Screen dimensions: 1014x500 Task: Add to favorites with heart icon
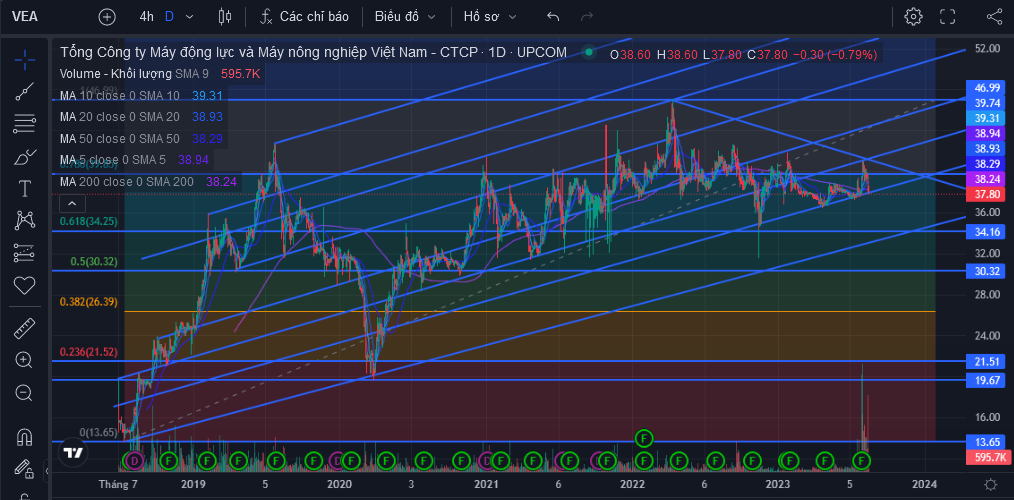pyautogui.click(x=25, y=285)
